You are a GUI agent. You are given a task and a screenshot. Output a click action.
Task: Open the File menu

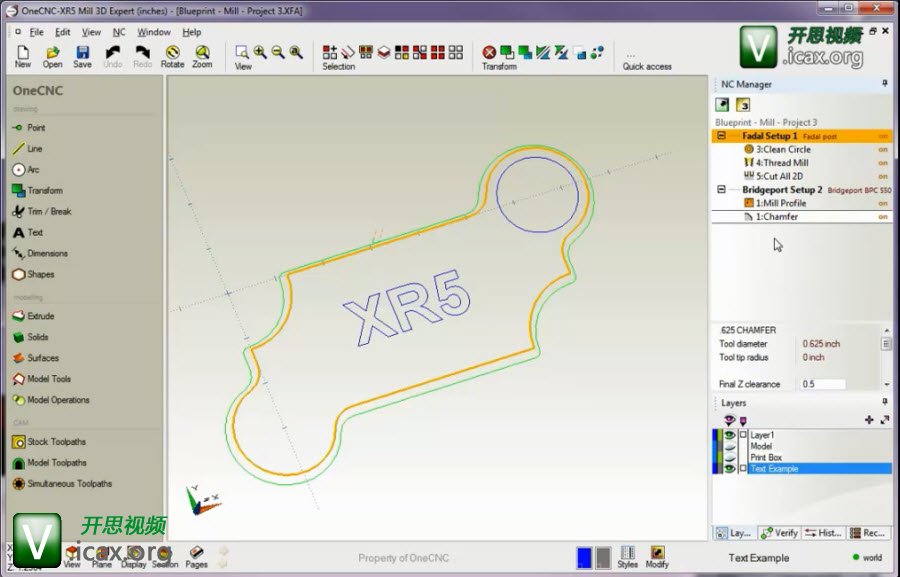[x=36, y=32]
